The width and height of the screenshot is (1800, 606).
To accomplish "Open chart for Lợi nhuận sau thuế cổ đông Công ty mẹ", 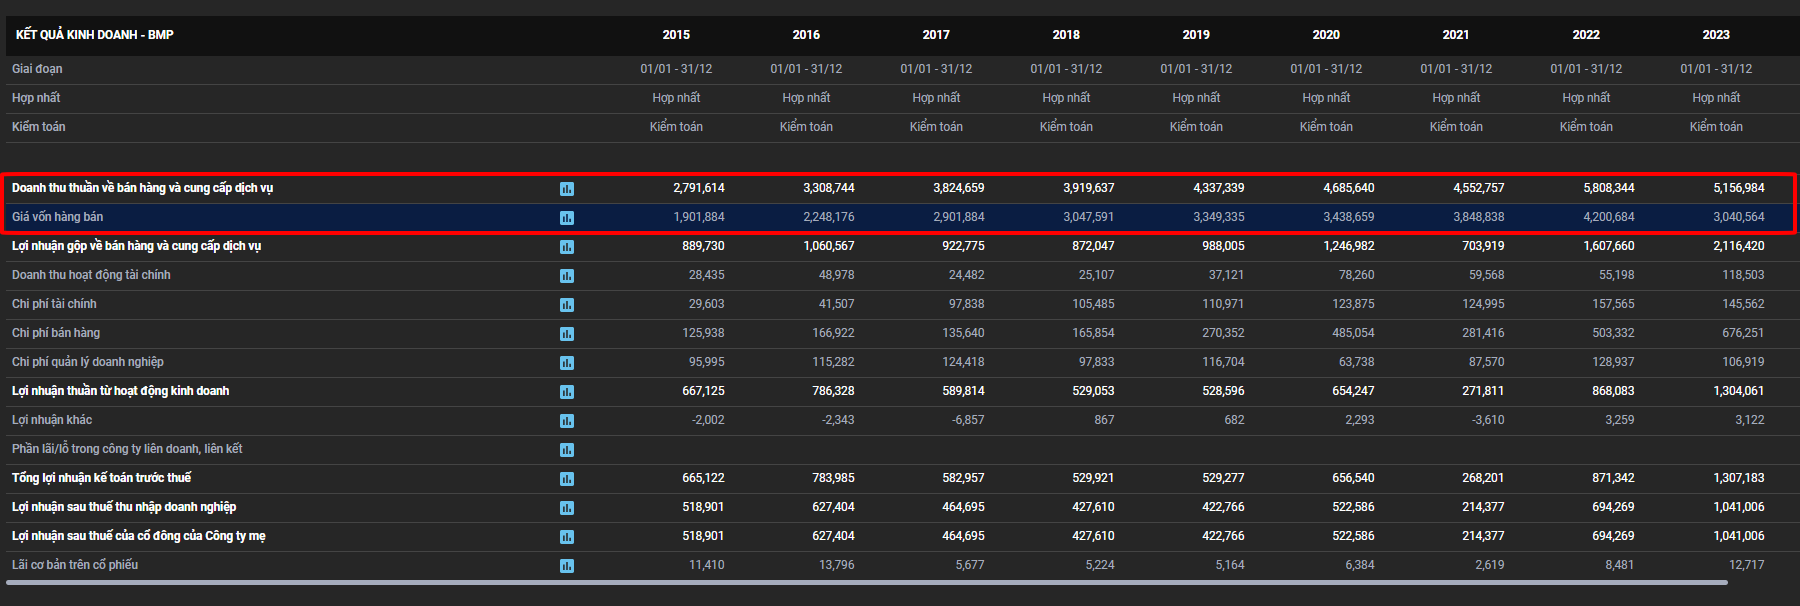I will pyautogui.click(x=567, y=537).
